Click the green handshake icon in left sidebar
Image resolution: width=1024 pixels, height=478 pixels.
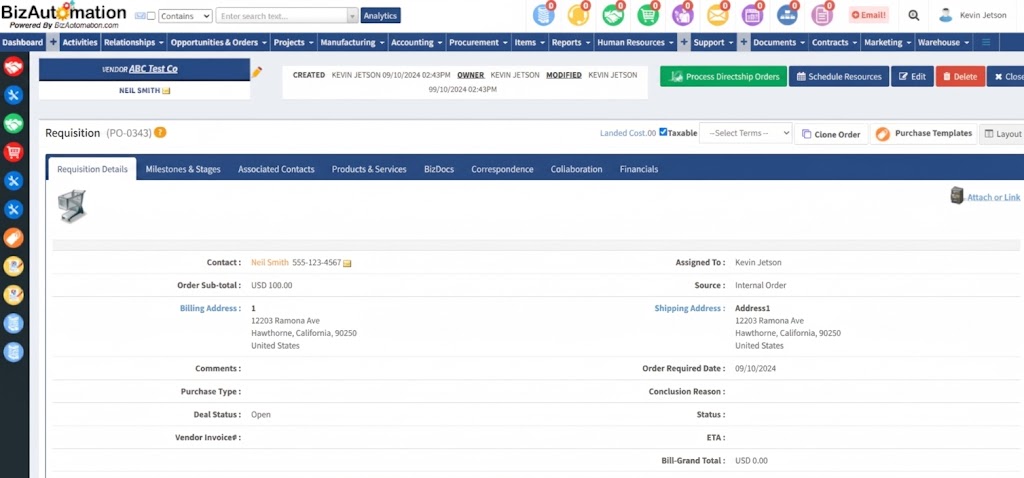[14, 123]
